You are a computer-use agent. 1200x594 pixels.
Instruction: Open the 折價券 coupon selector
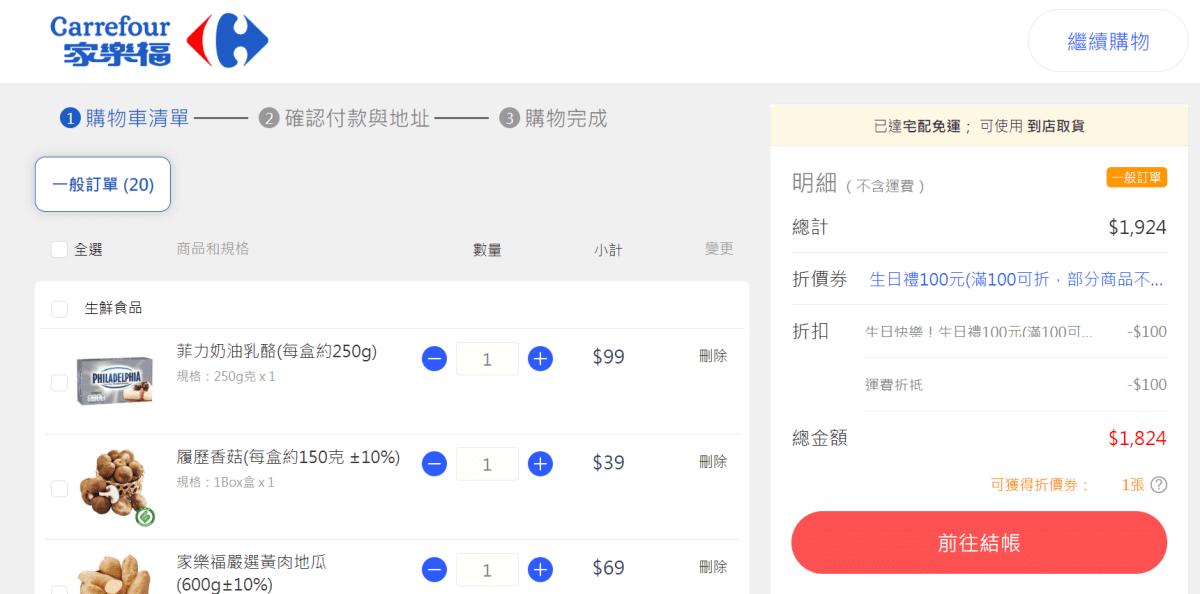click(1015, 280)
